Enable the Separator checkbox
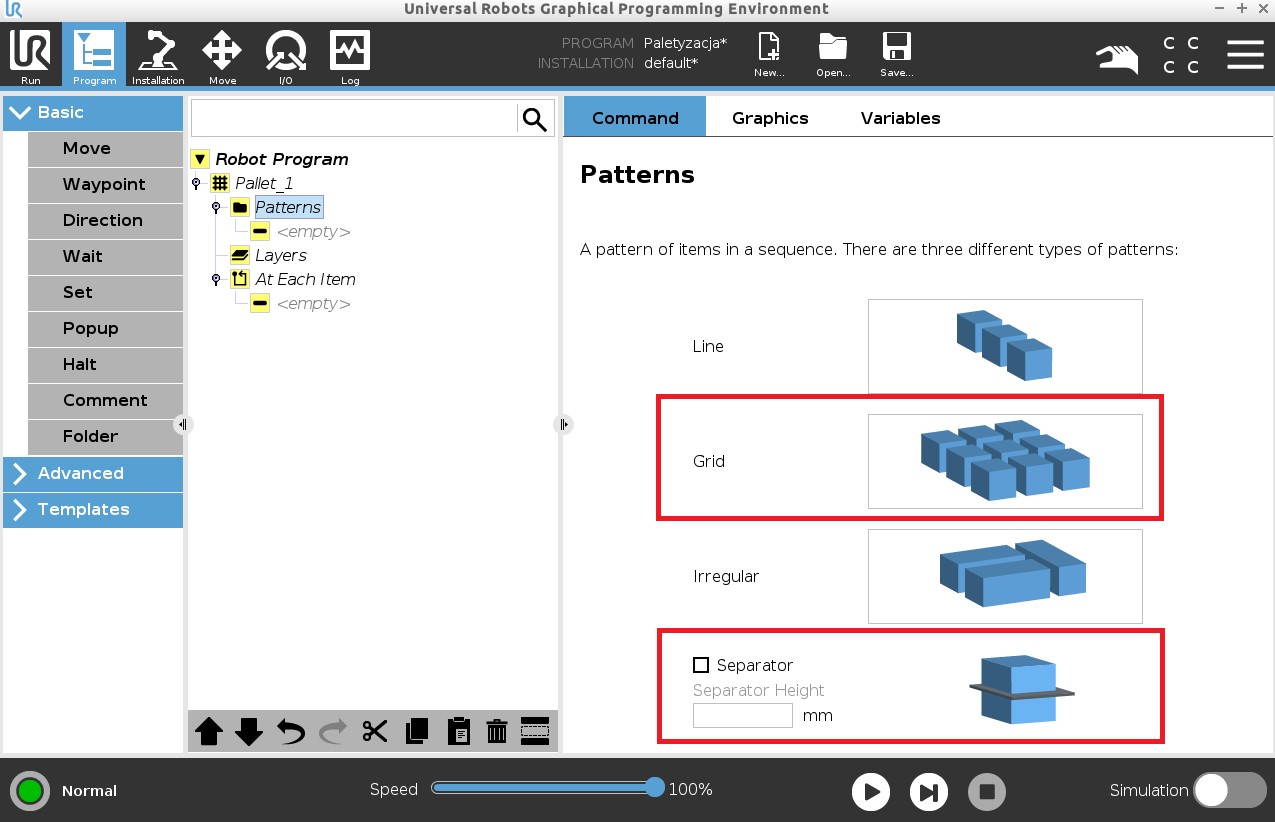The height and width of the screenshot is (822, 1275). click(x=701, y=665)
